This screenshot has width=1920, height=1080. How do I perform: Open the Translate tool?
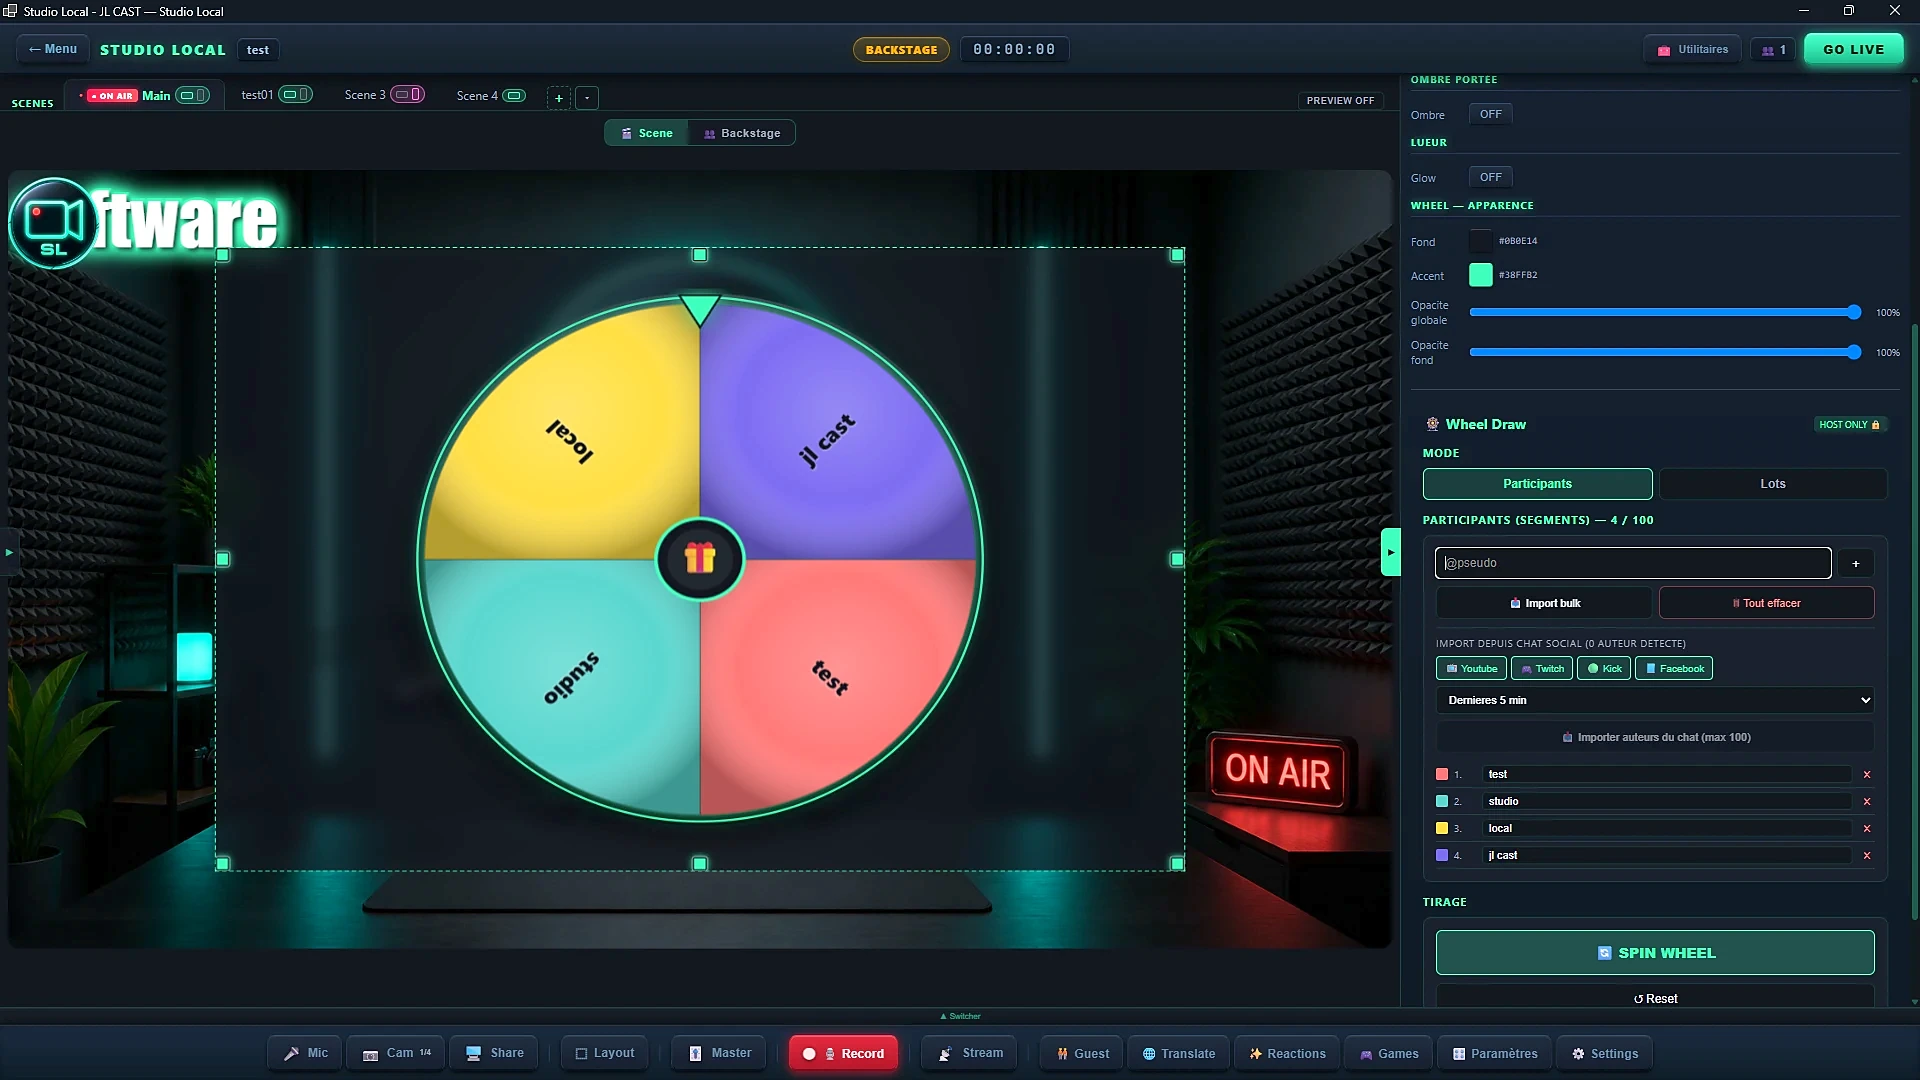(1179, 1053)
